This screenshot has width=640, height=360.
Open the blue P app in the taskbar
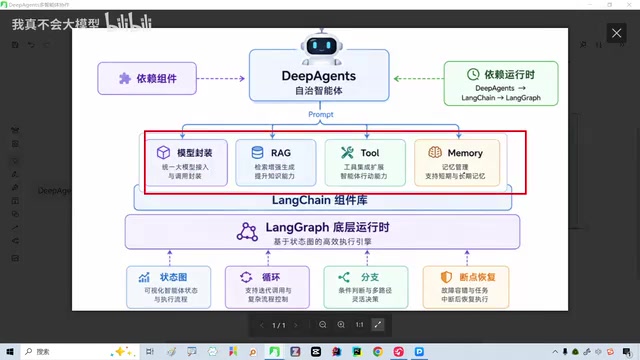pyautogui.click(x=419, y=351)
